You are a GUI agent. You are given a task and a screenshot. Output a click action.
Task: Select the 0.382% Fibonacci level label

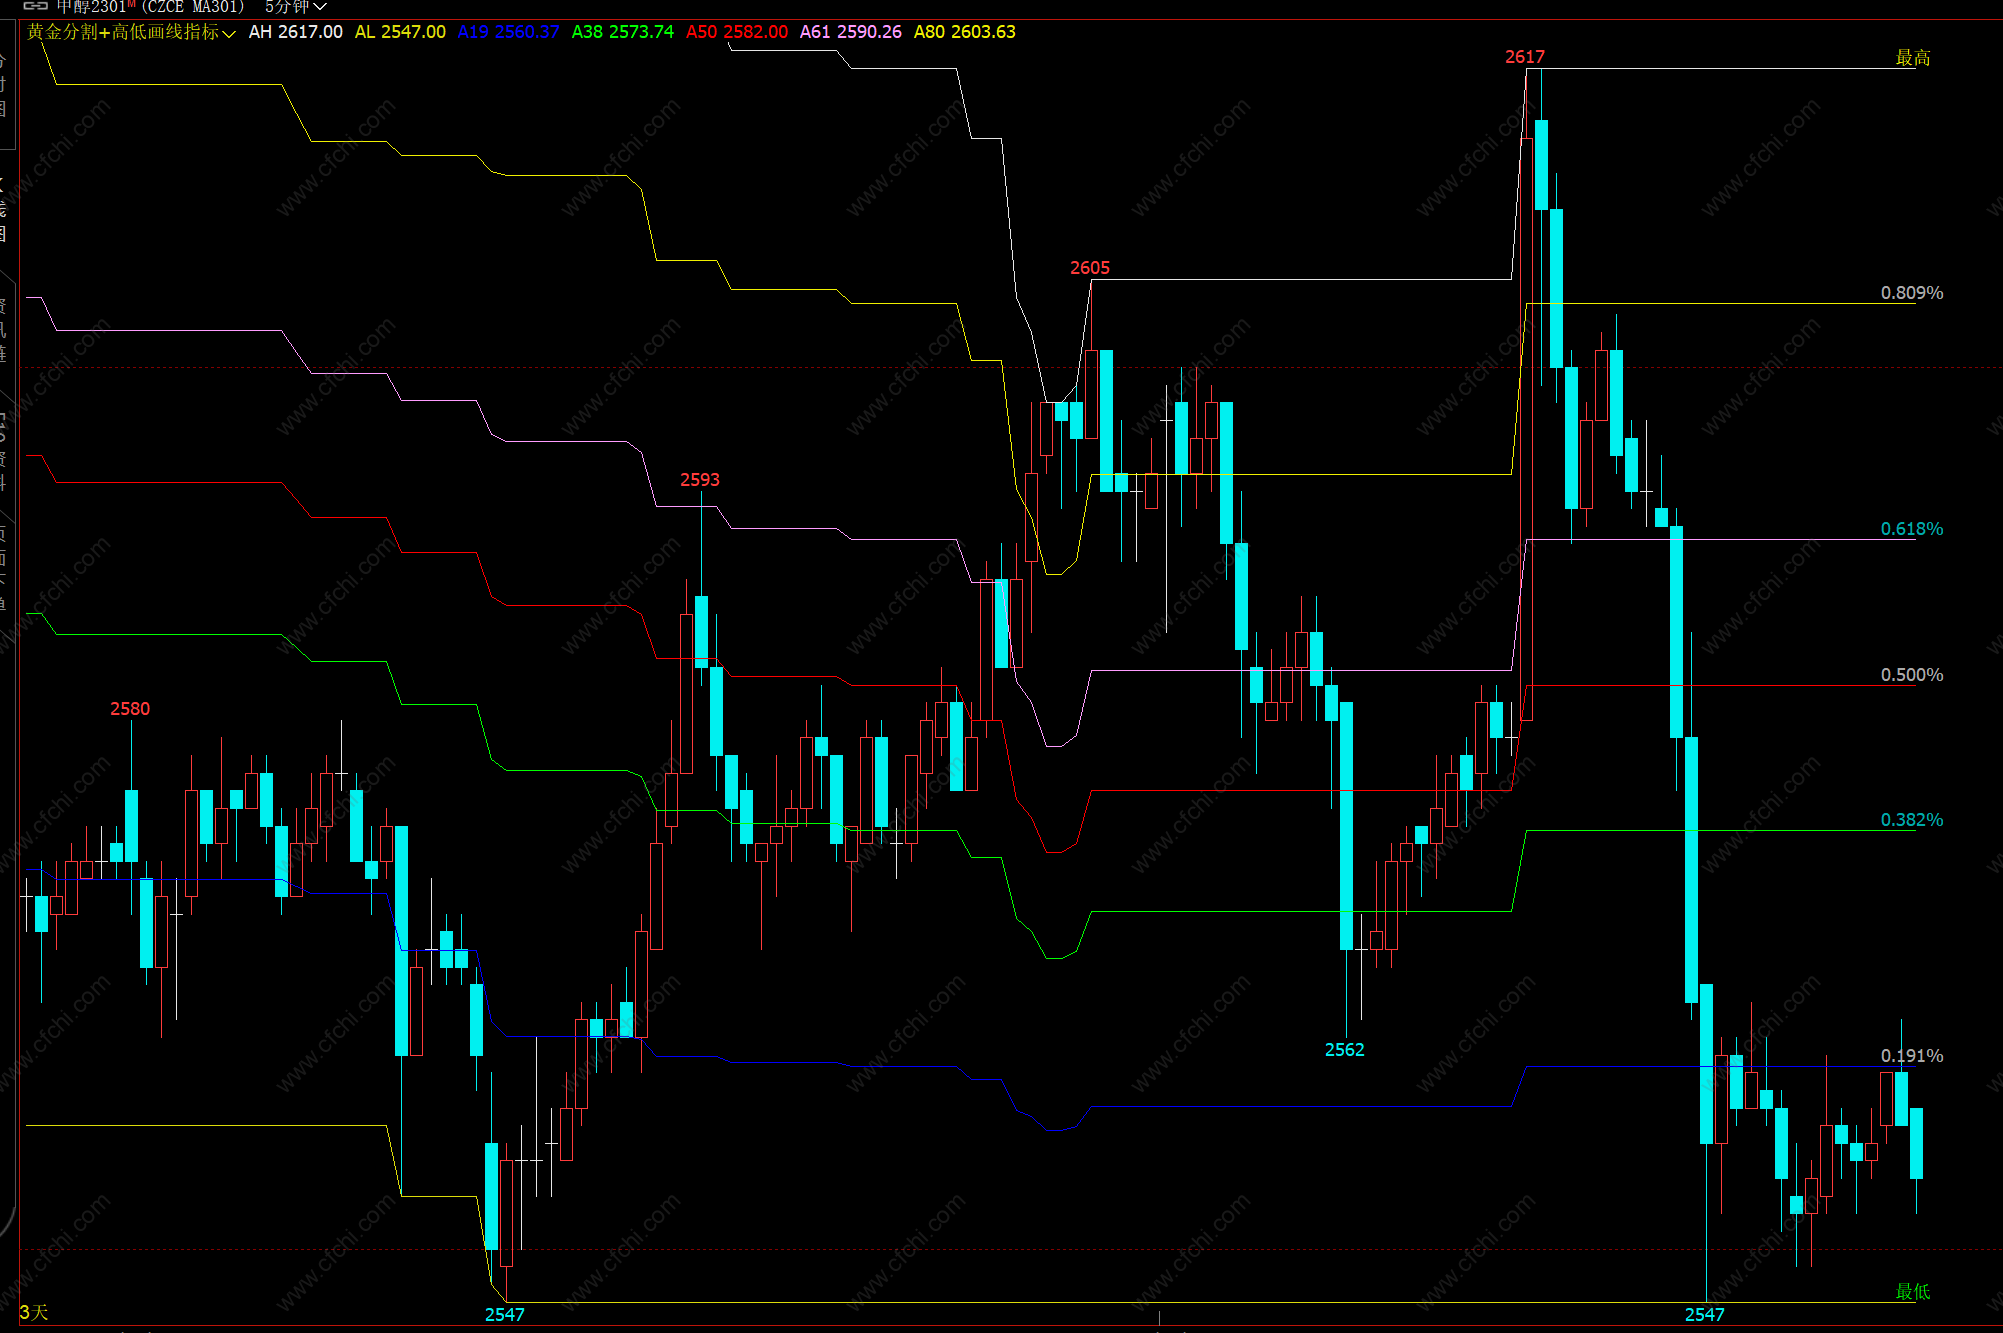pos(1911,820)
